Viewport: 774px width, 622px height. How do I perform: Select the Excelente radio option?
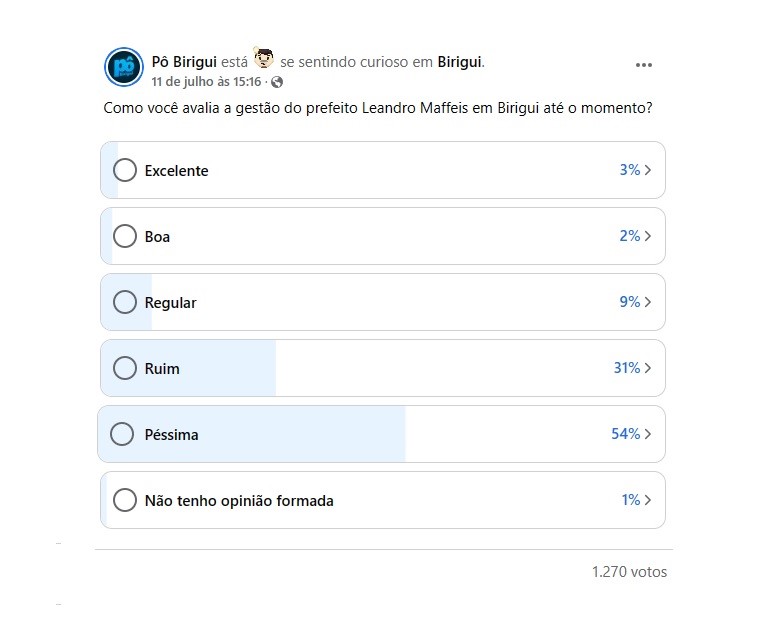point(125,170)
